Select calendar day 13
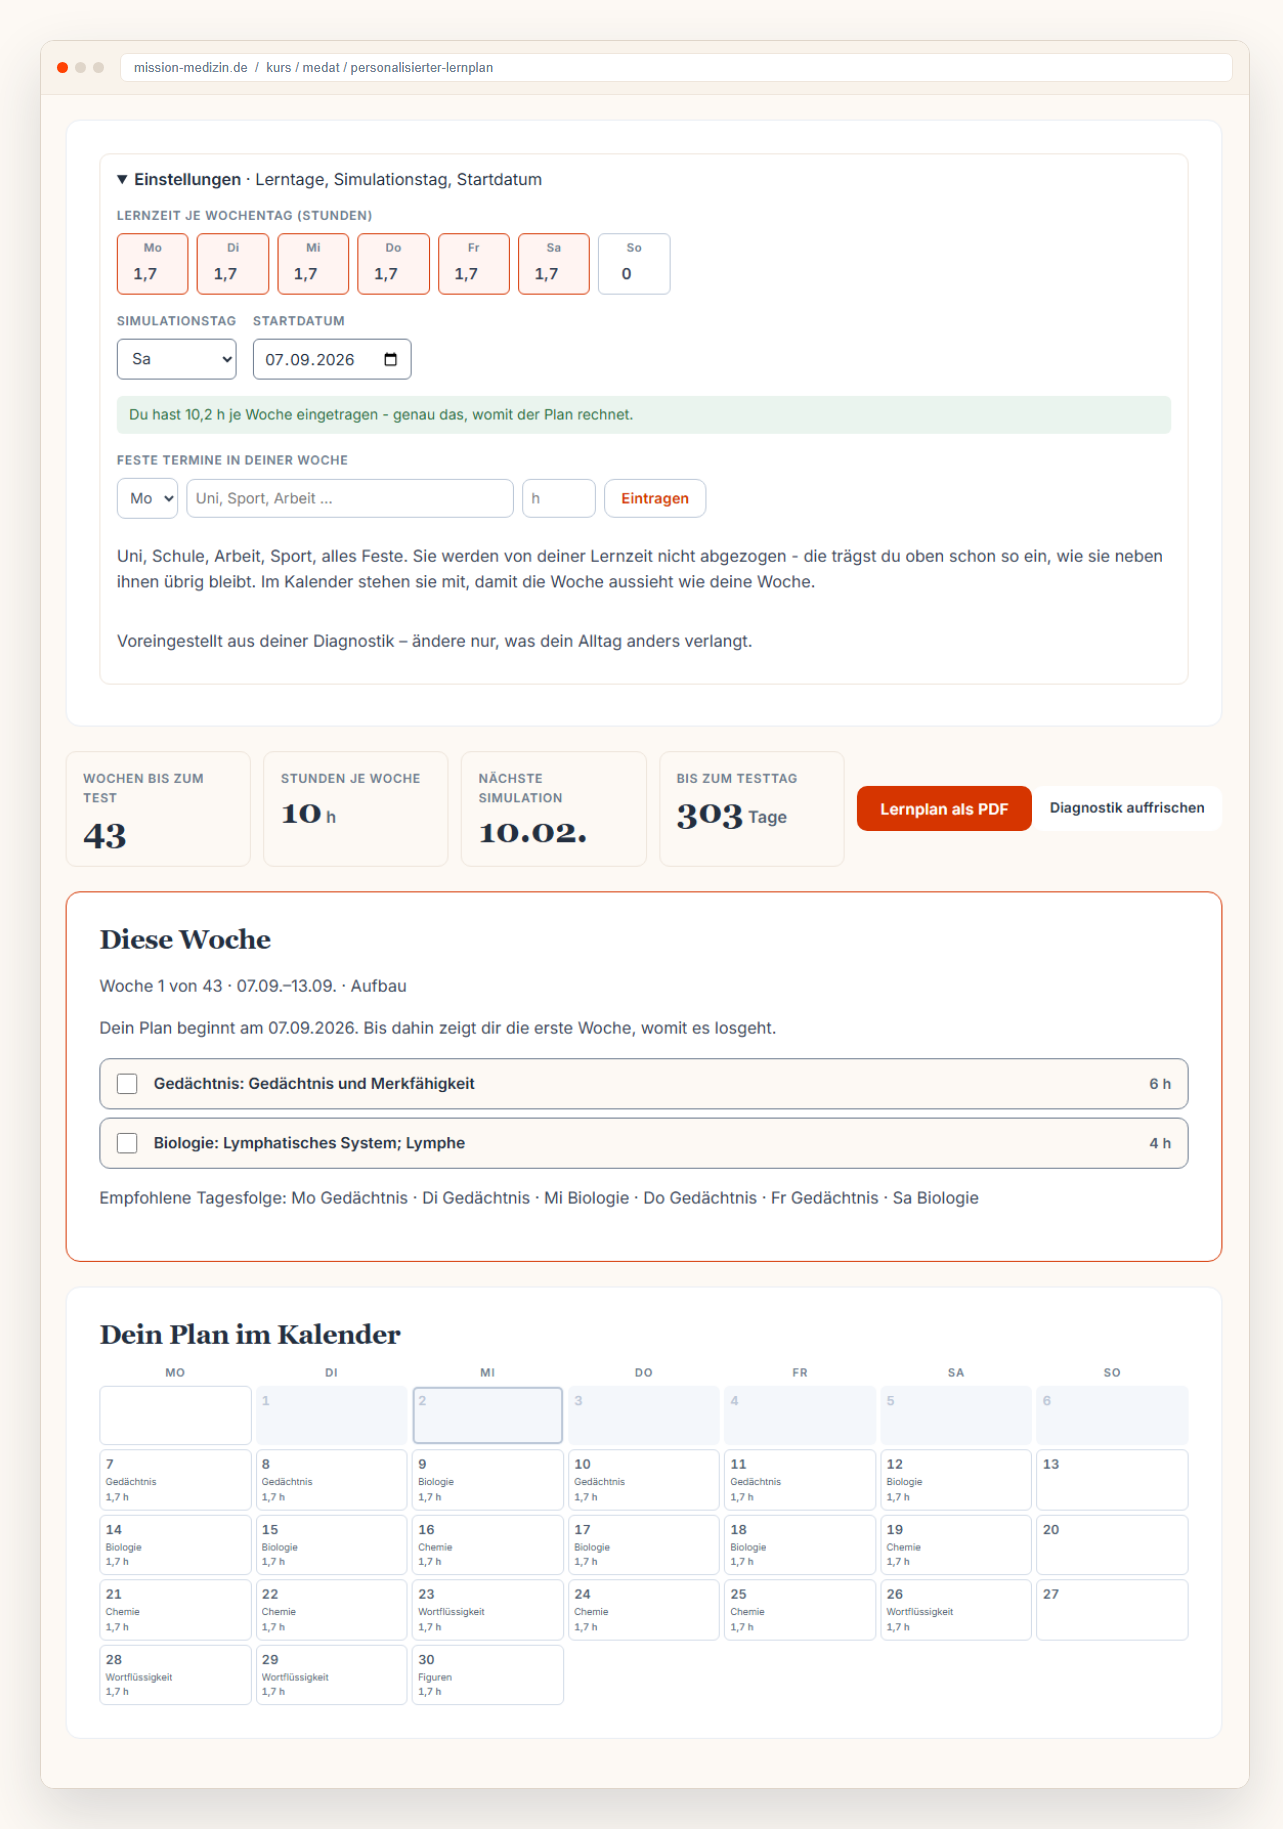 [1112, 1480]
